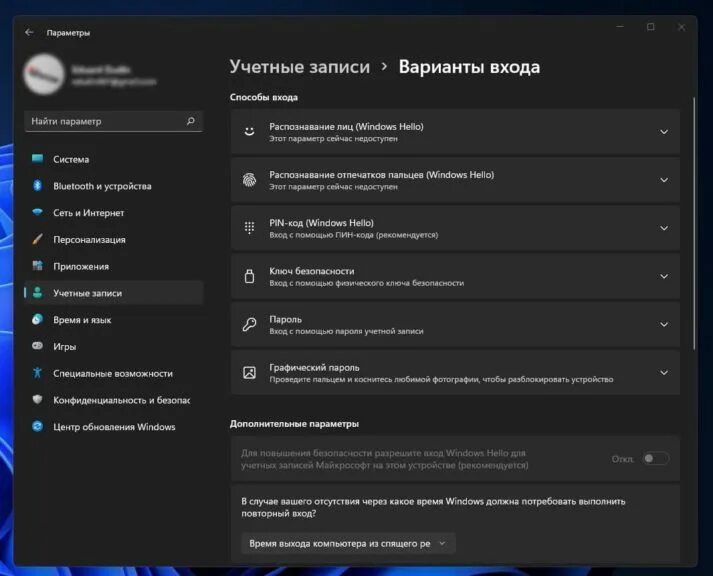This screenshot has width=713, height=576.
Task: Open Время и язык section
Action: (x=114, y=320)
